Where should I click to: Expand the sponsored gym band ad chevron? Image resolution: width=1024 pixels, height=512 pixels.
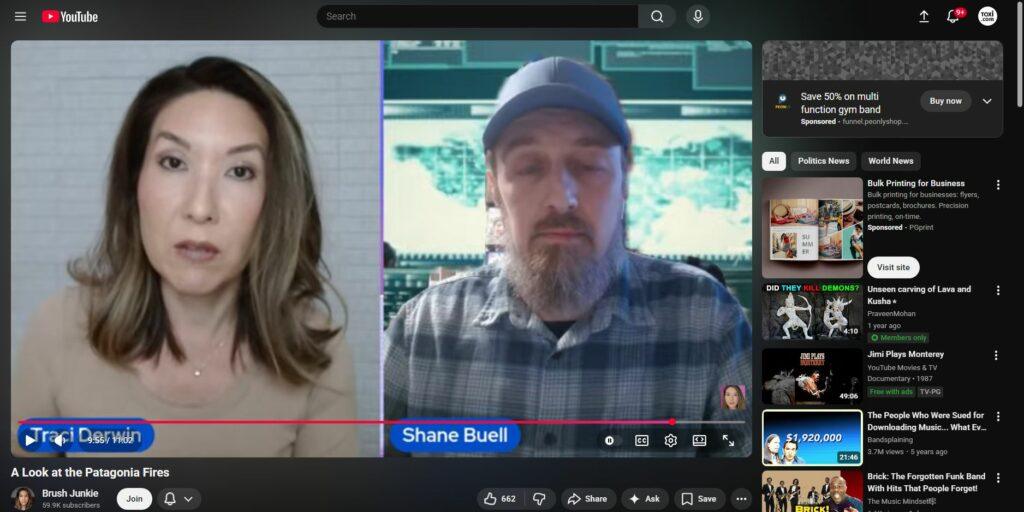(x=987, y=101)
